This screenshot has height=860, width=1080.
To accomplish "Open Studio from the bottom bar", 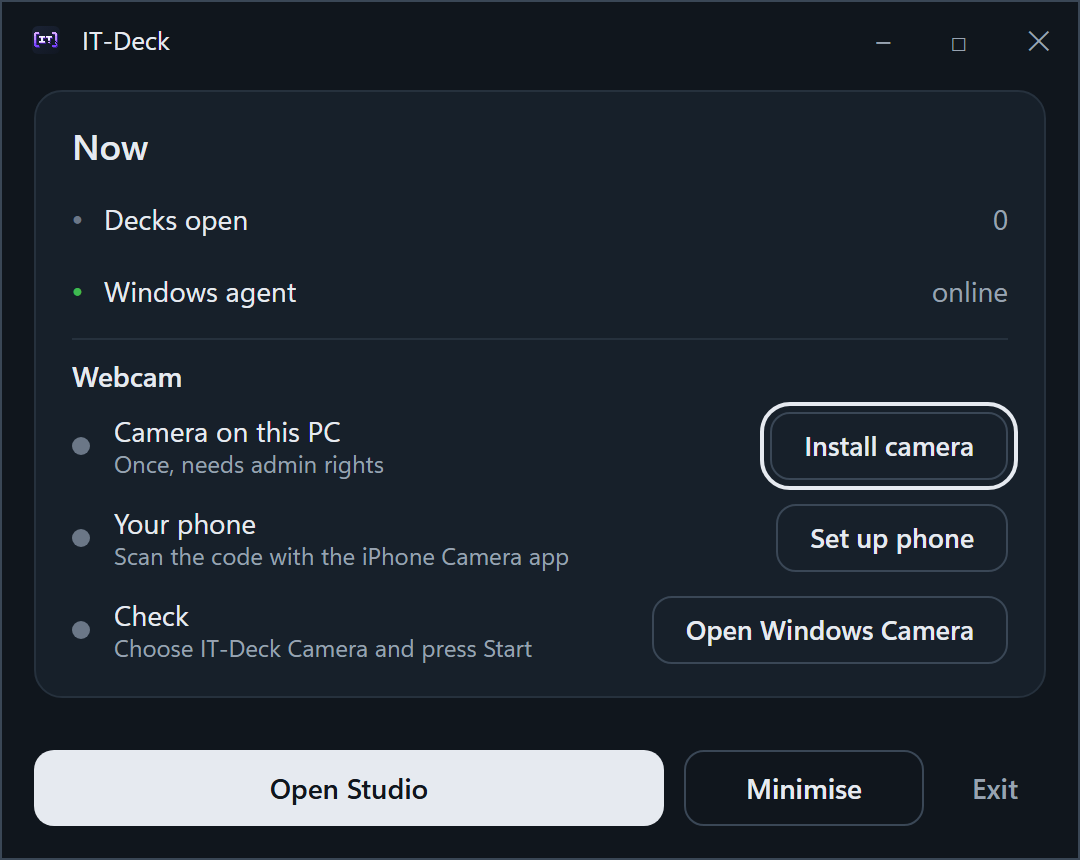I will (349, 788).
